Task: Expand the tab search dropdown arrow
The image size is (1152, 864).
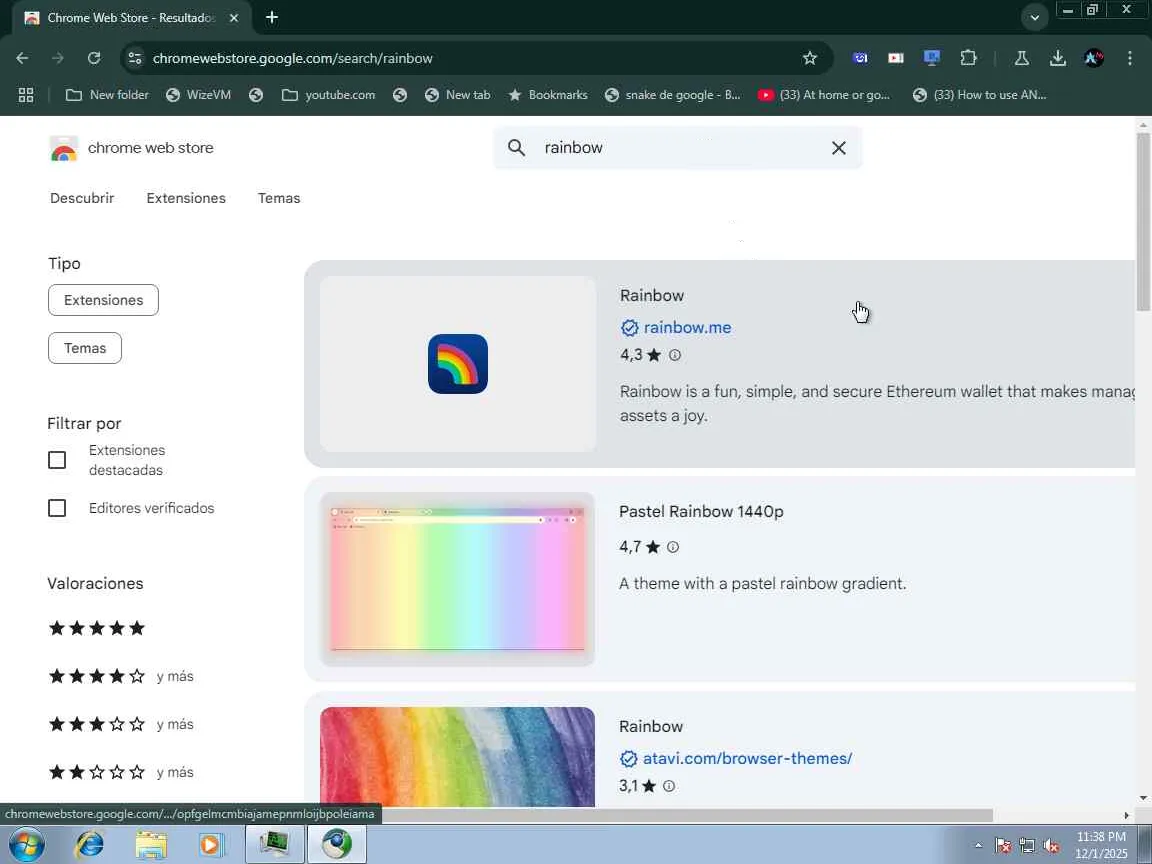Action: (x=1034, y=18)
